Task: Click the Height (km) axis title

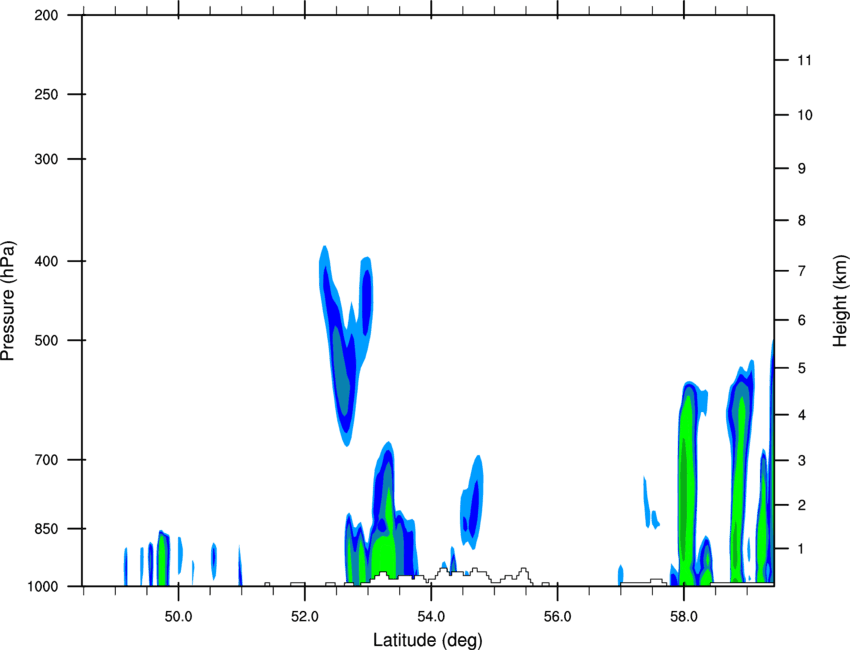Action: pyautogui.click(x=840, y=300)
